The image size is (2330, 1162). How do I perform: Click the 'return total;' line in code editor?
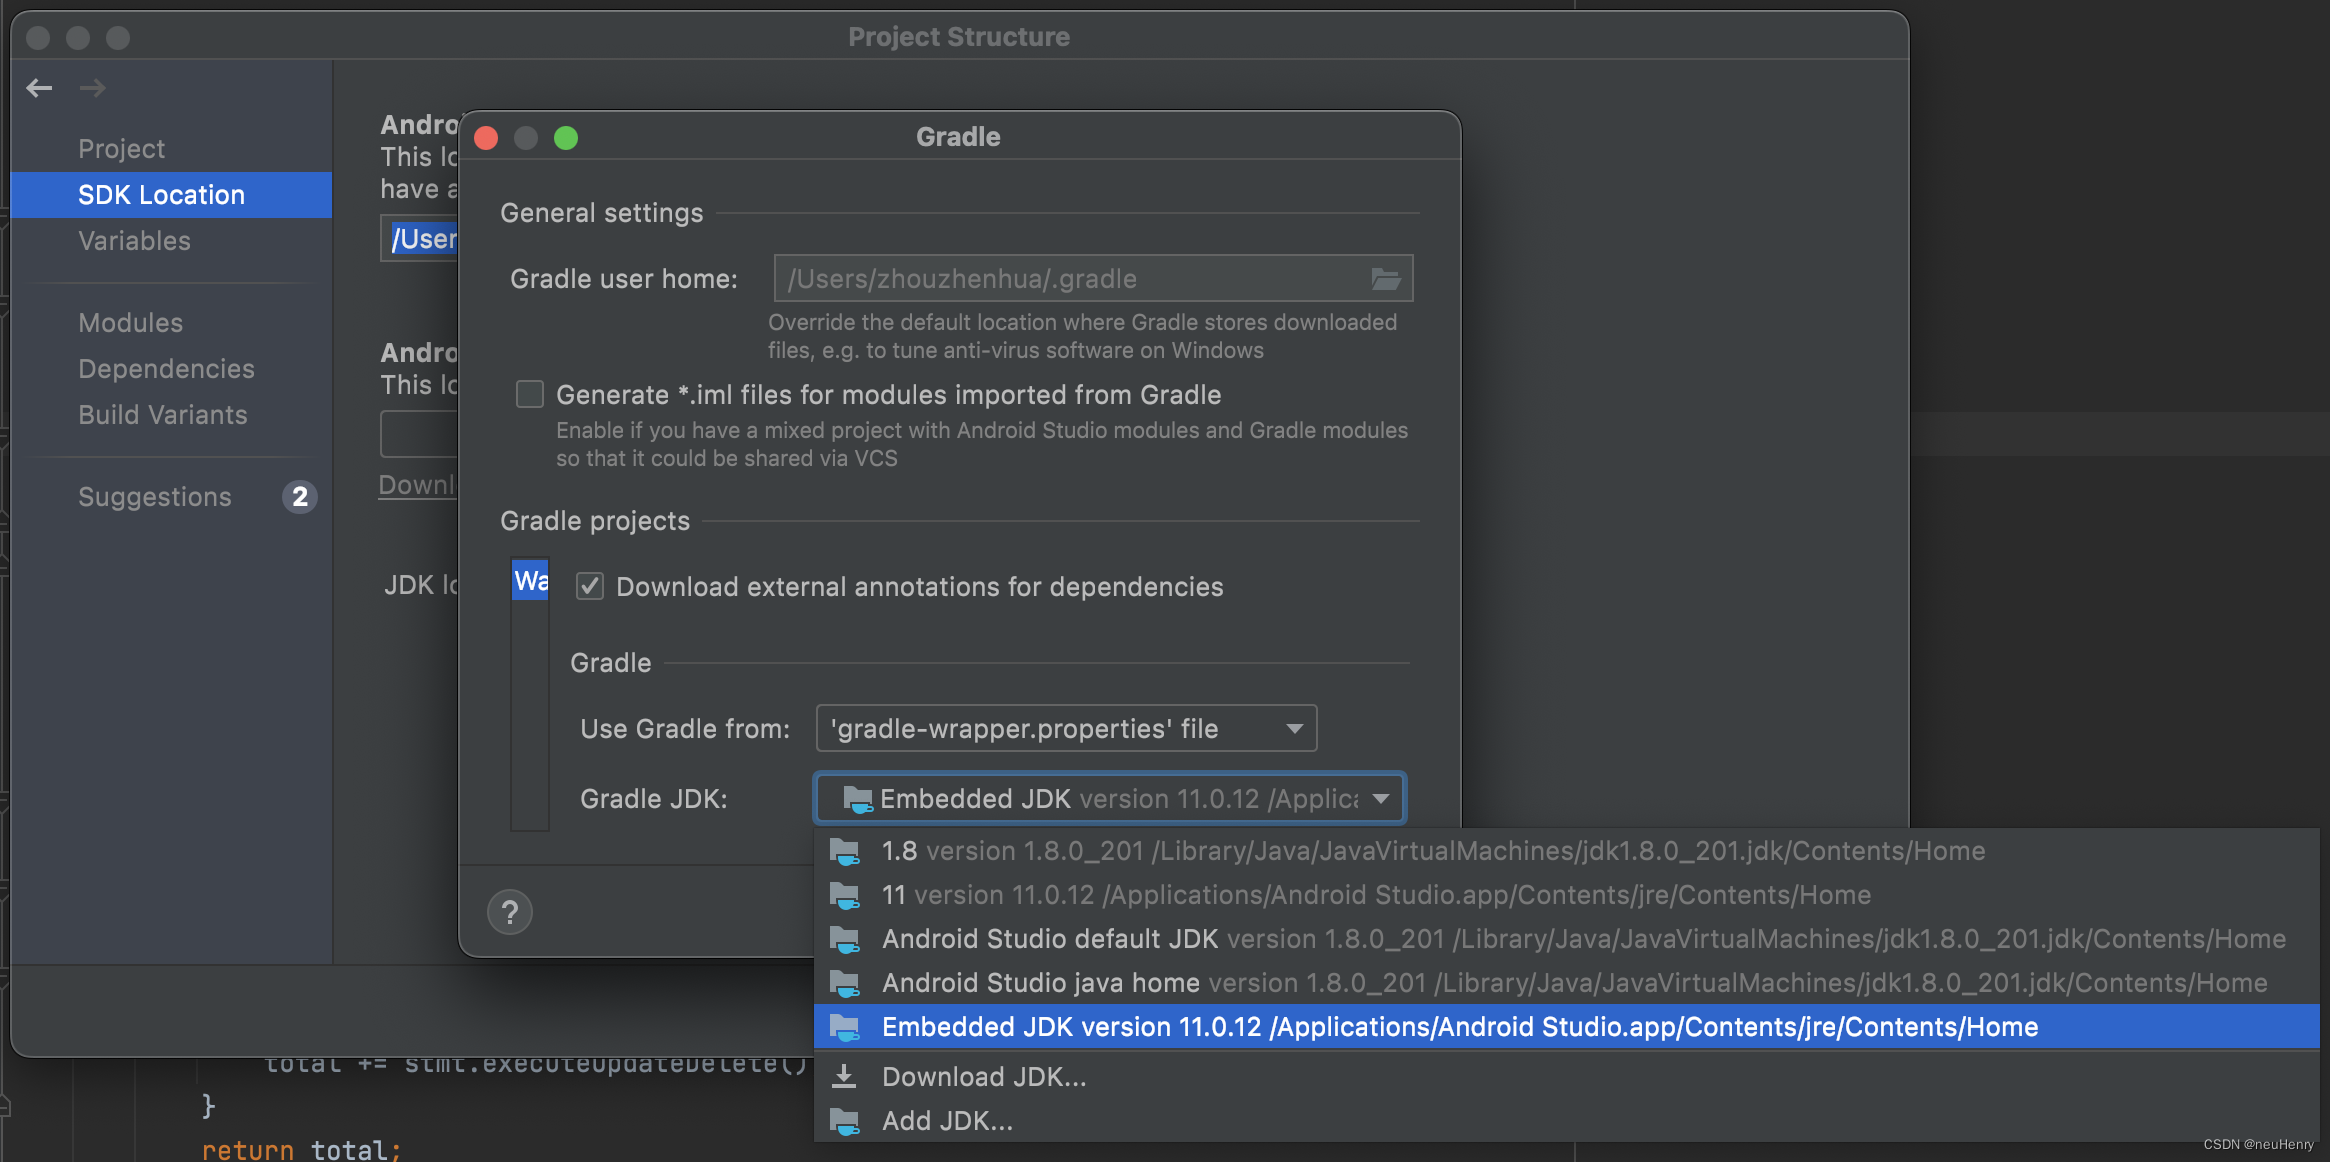pos(301,1150)
